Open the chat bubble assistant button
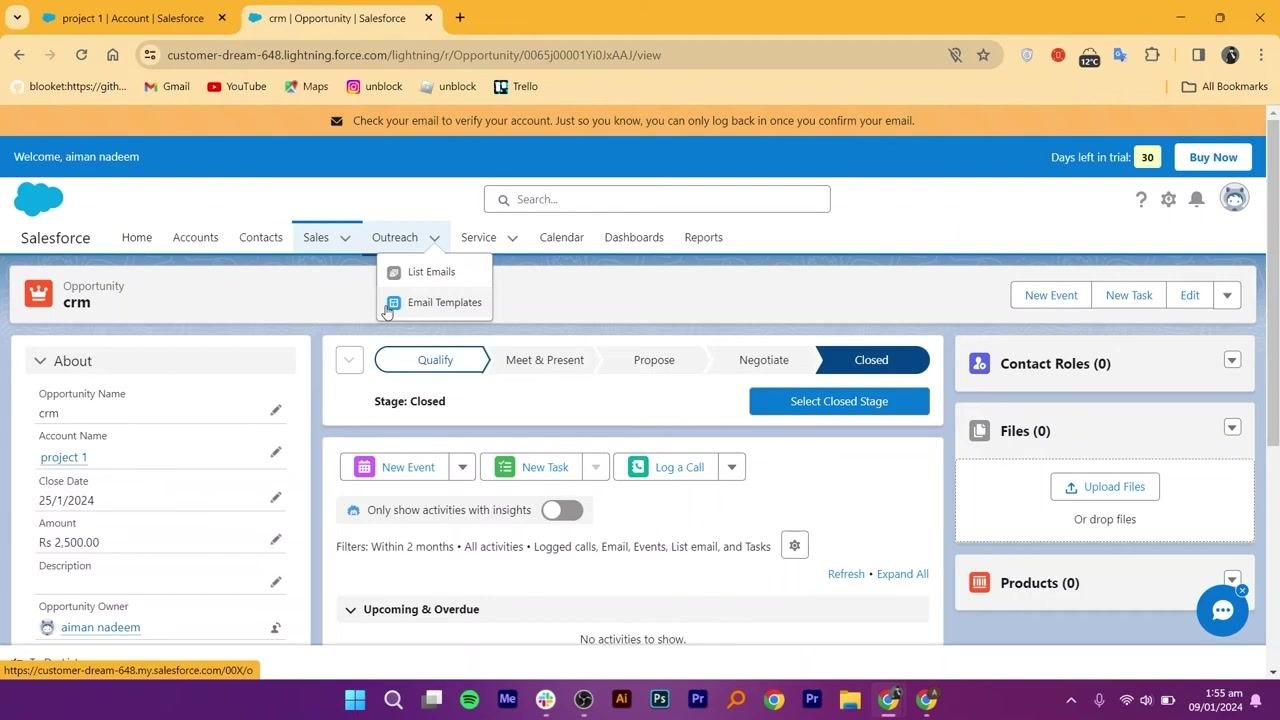This screenshot has height=720, width=1280. click(1222, 611)
